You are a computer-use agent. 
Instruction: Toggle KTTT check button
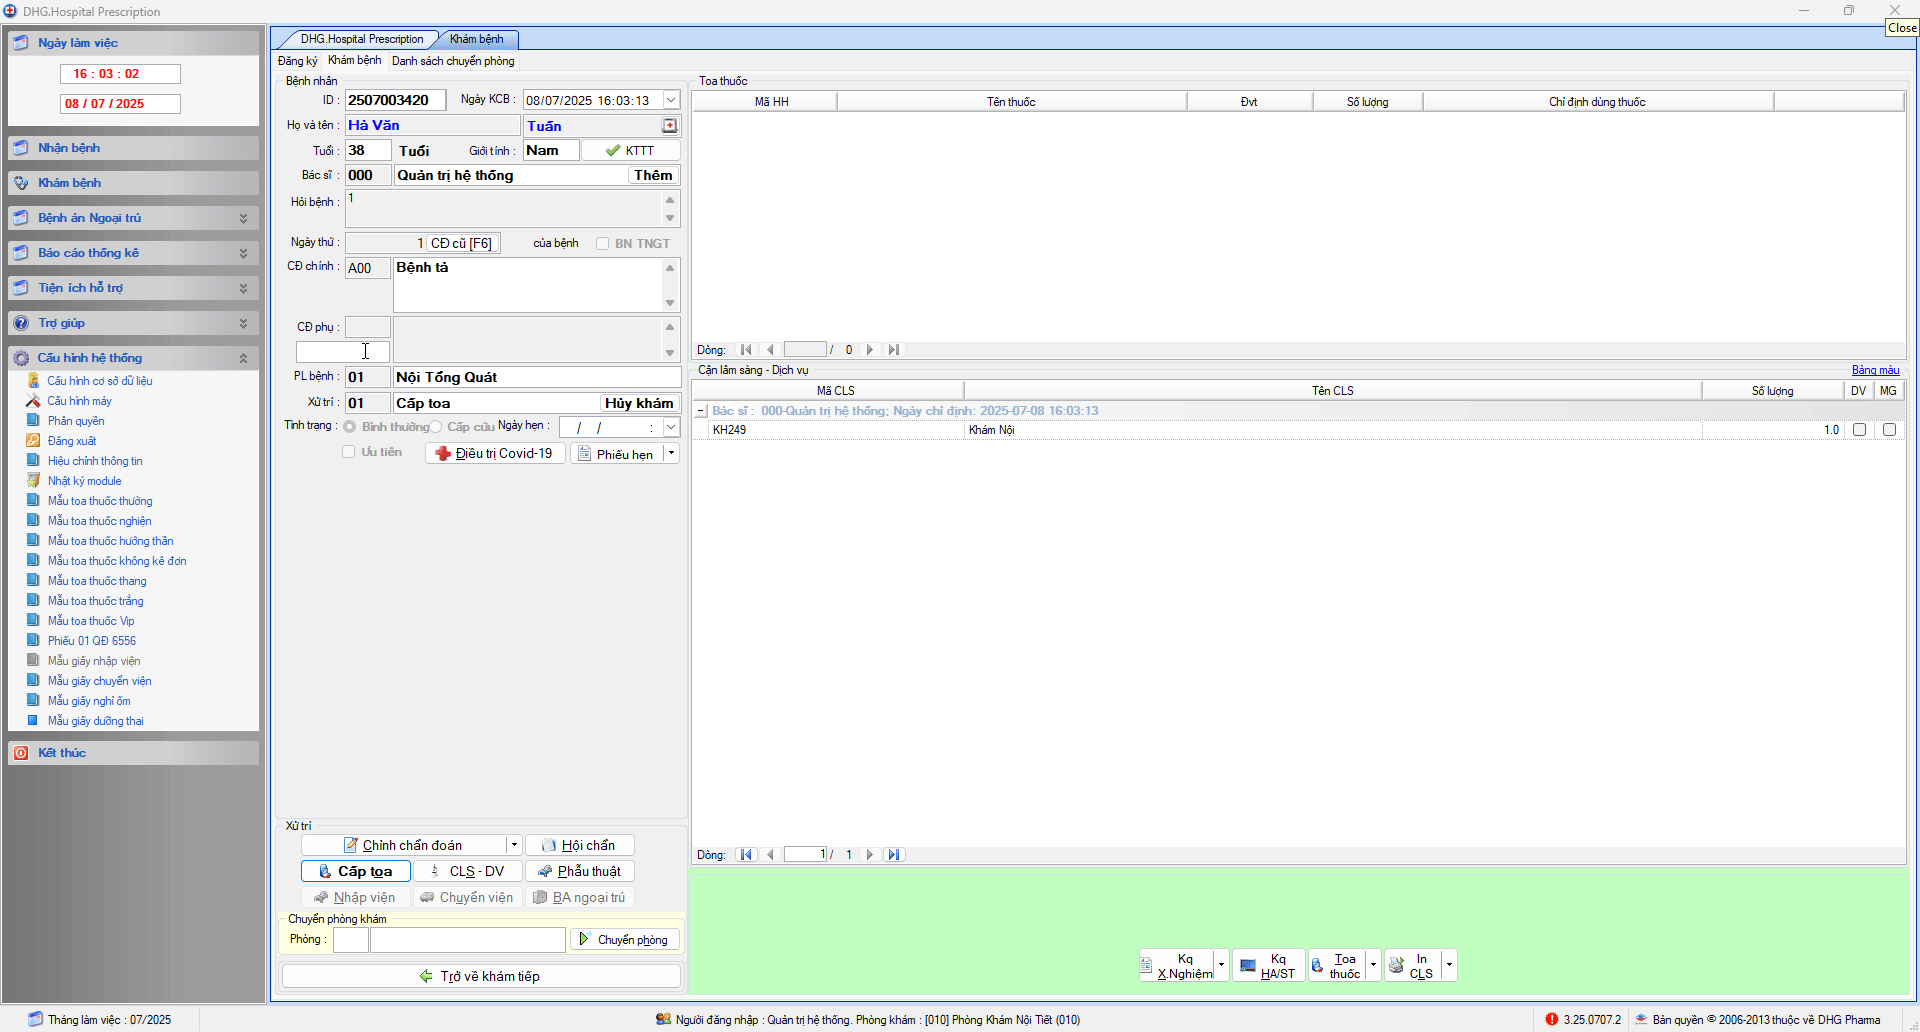tap(630, 151)
